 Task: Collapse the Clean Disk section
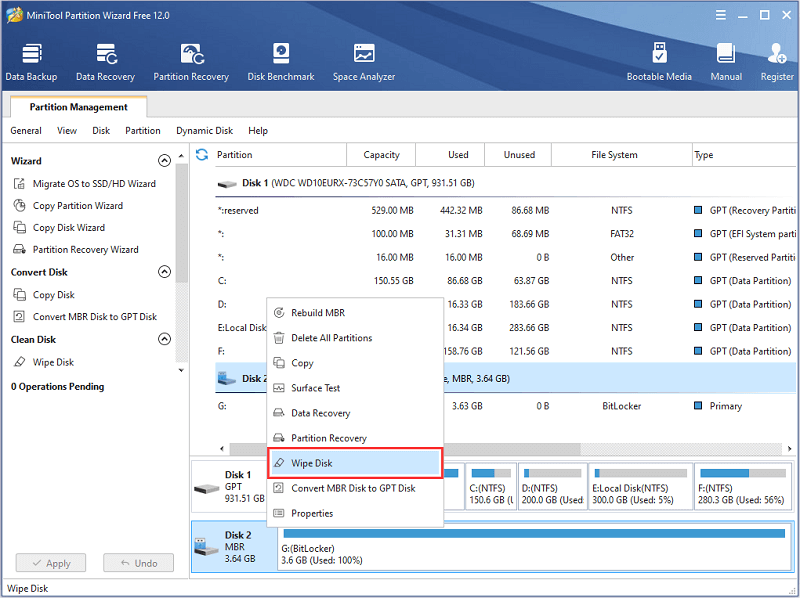pos(164,339)
